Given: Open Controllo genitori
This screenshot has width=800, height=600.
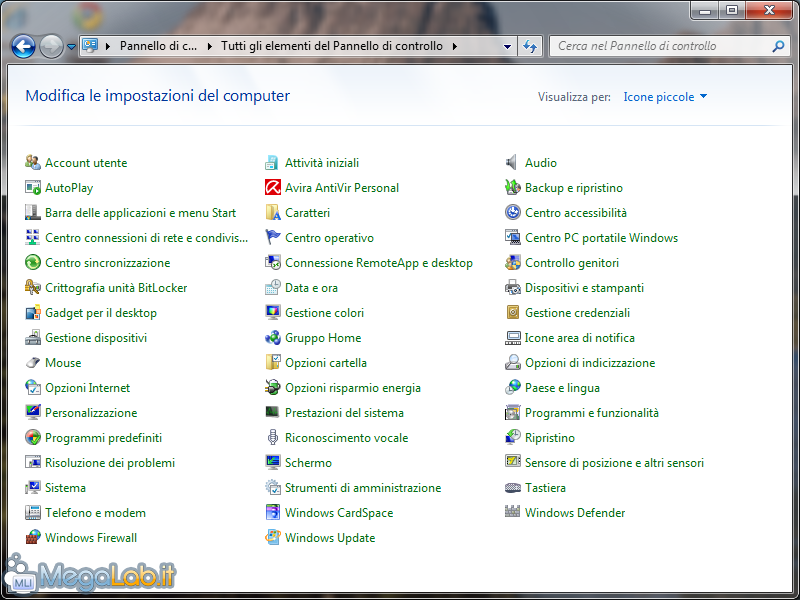Looking at the screenshot, I should (572, 263).
